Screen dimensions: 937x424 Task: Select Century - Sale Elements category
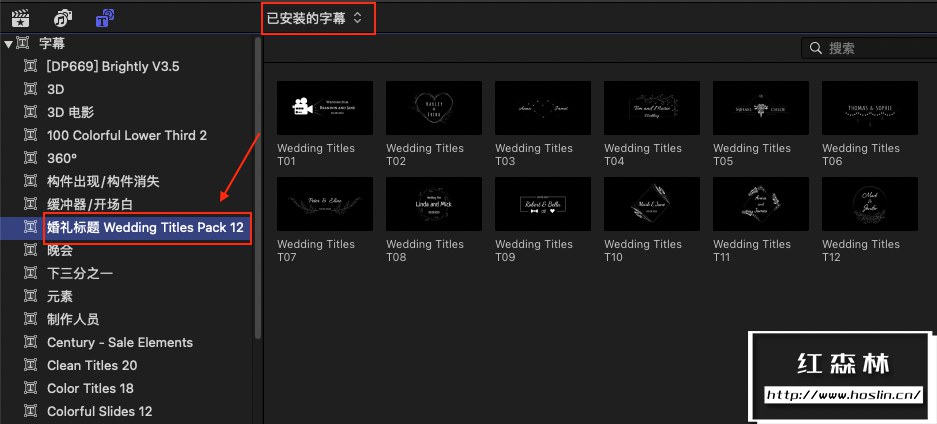[x=120, y=342]
